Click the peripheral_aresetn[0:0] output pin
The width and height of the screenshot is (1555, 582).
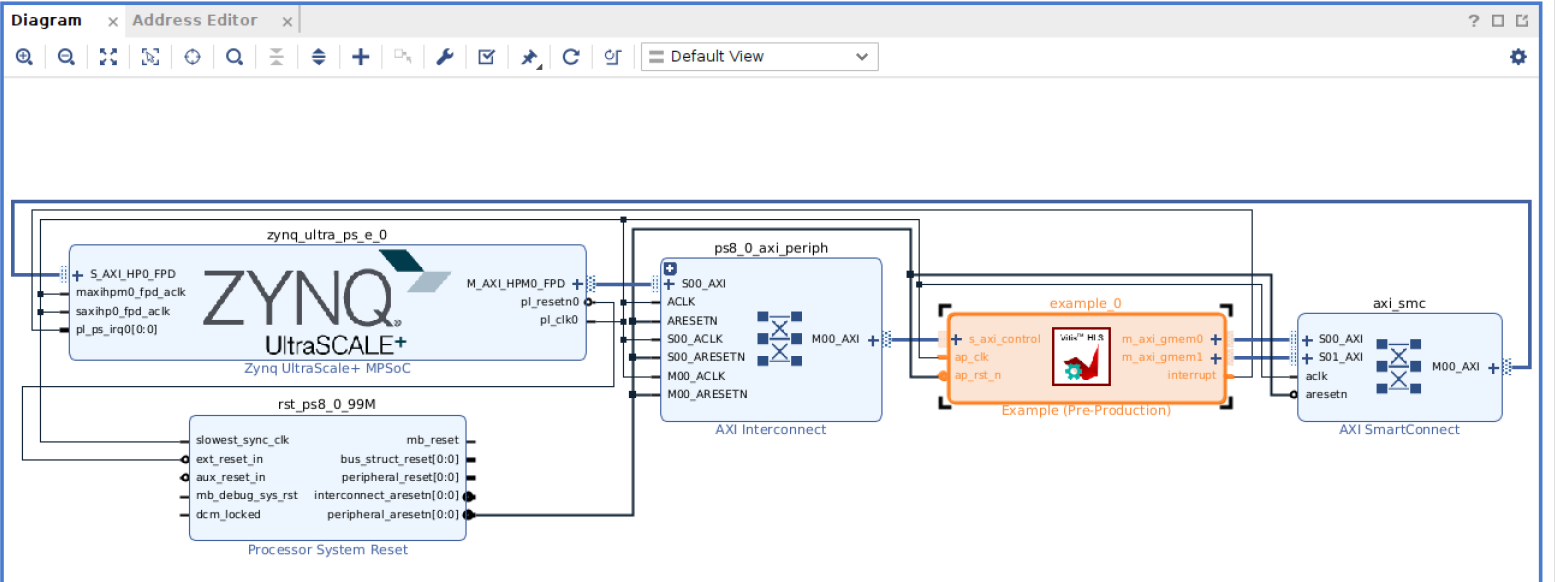point(469,515)
